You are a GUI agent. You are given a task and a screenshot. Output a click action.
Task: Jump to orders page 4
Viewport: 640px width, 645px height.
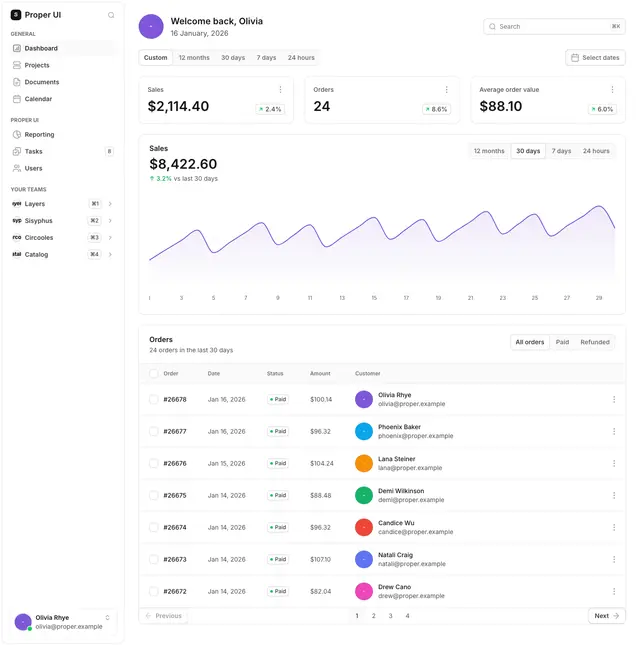(407, 616)
